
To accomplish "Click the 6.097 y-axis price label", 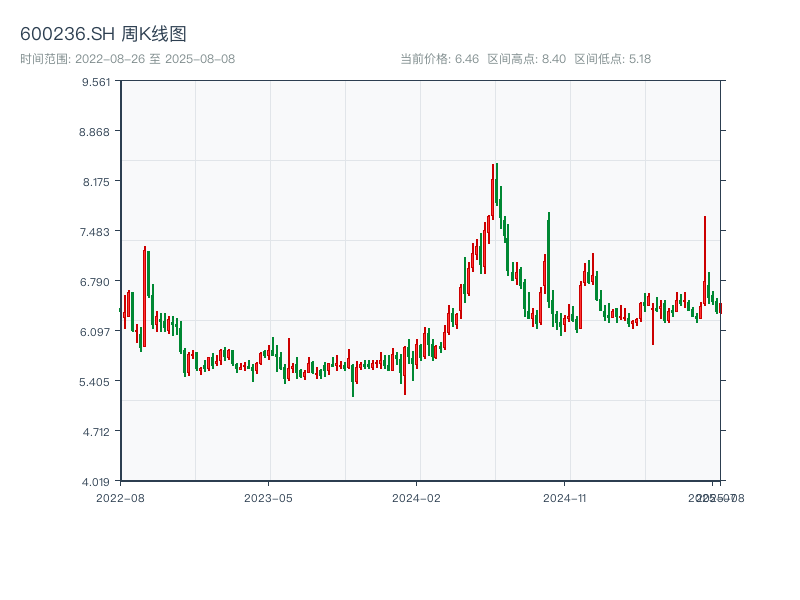I will (x=96, y=332).
